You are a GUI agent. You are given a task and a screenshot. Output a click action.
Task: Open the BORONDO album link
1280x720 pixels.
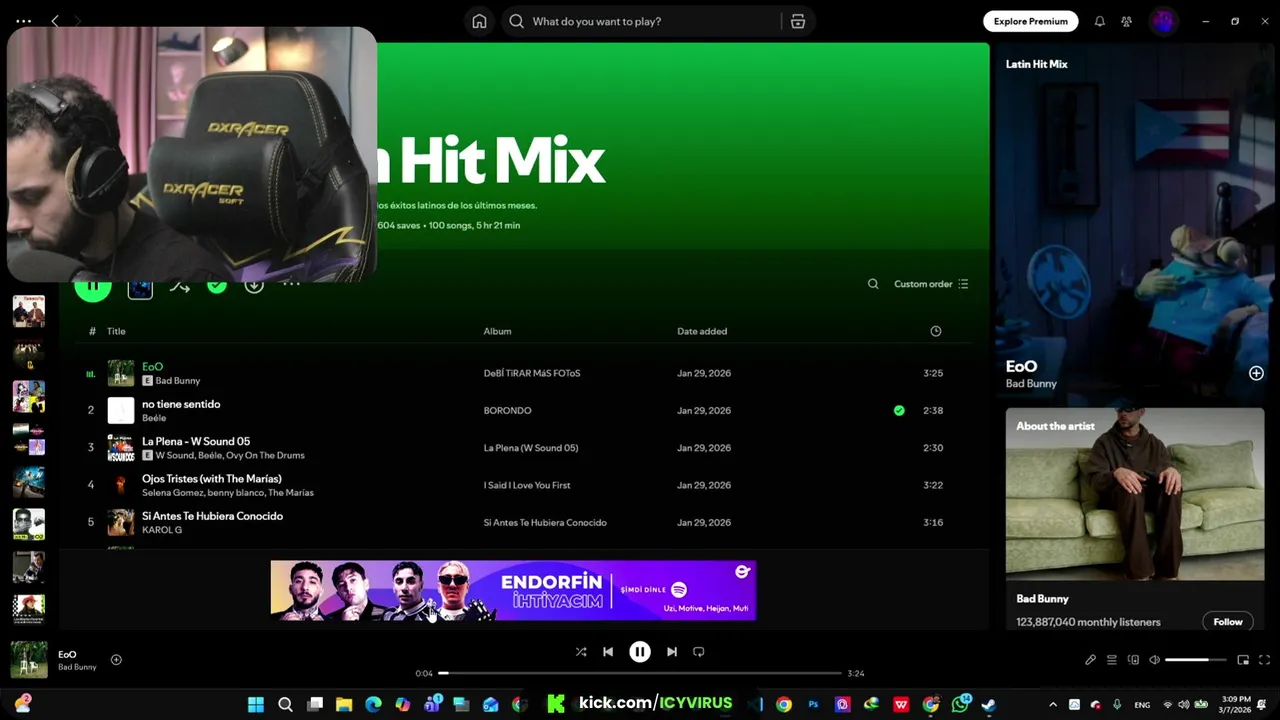pyautogui.click(x=507, y=410)
